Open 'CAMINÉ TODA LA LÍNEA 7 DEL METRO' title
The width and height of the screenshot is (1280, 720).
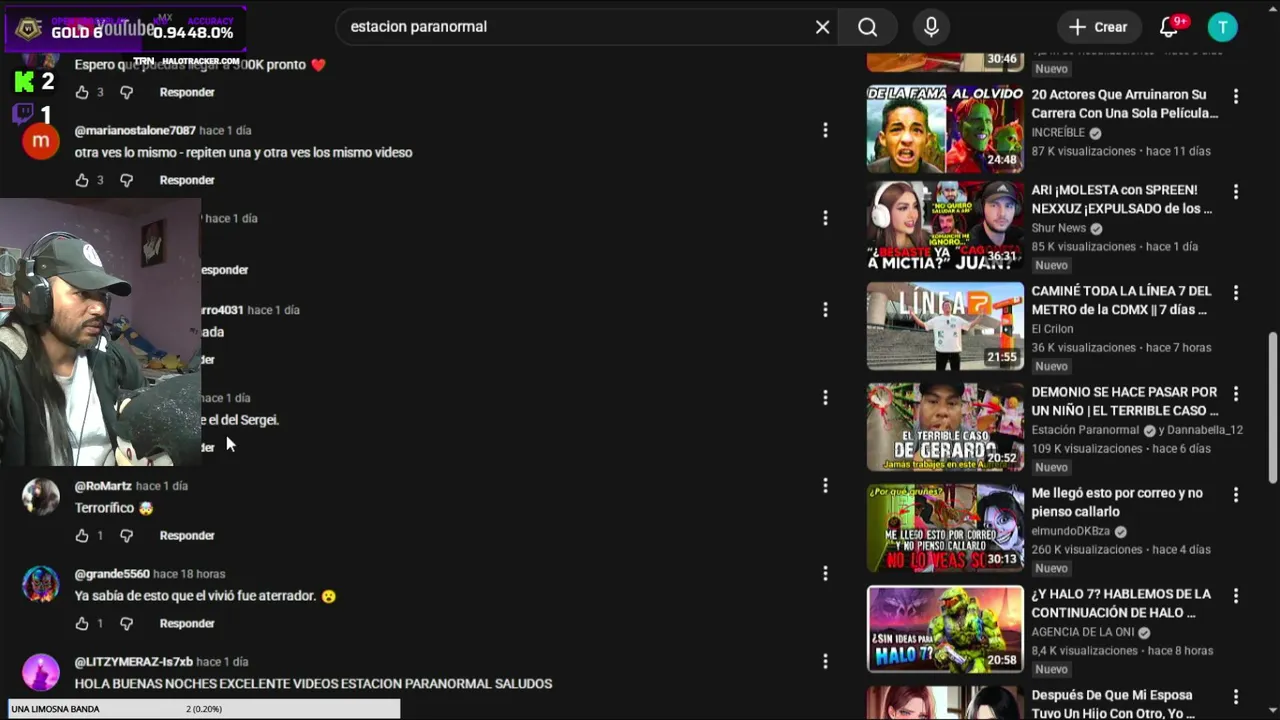(1121, 300)
